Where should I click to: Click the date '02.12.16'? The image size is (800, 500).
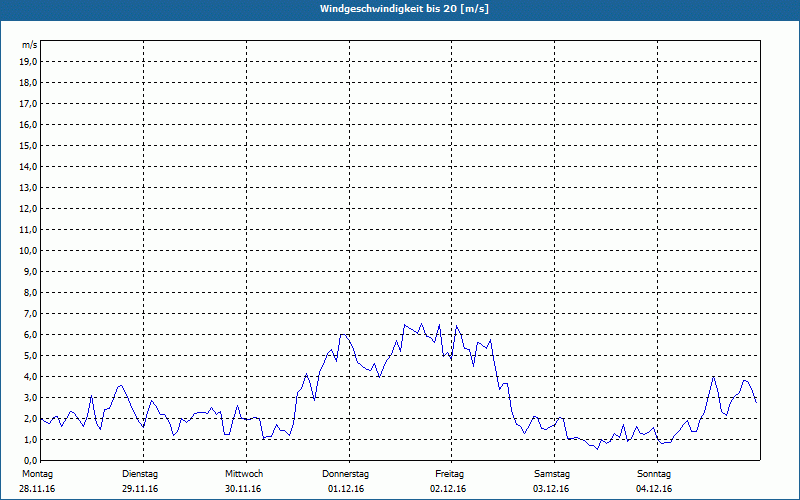pos(450,489)
